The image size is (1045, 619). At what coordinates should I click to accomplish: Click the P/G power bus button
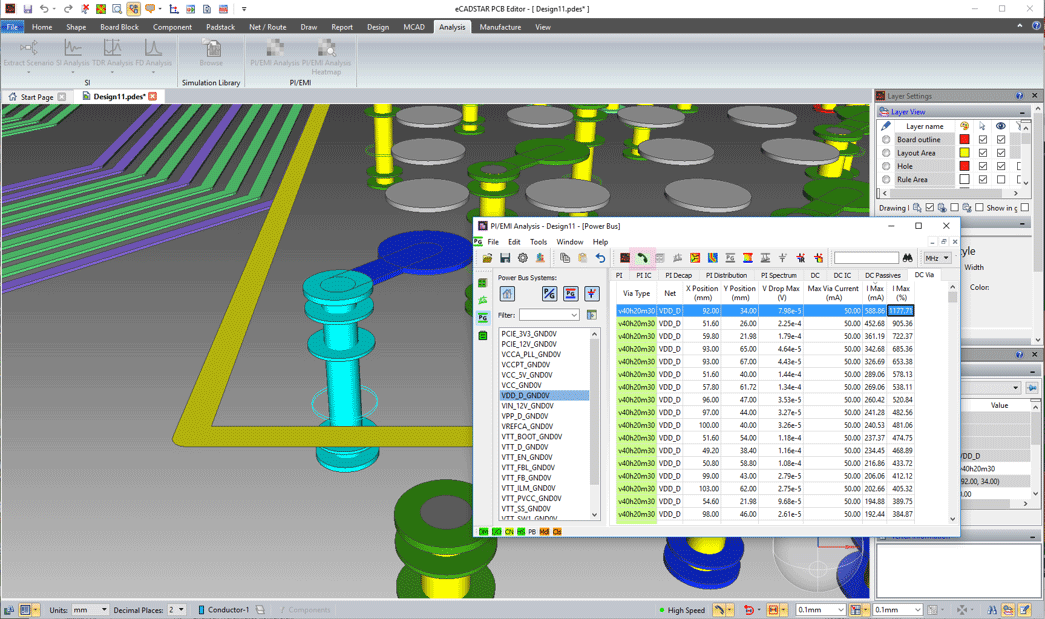point(549,294)
